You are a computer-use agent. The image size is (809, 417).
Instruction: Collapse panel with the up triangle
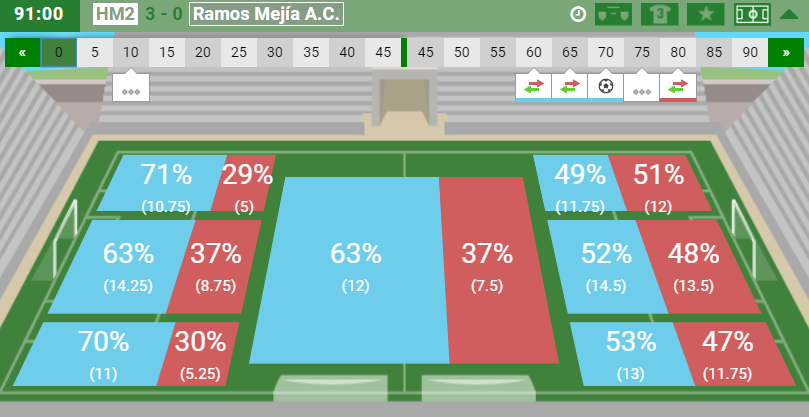(x=789, y=14)
